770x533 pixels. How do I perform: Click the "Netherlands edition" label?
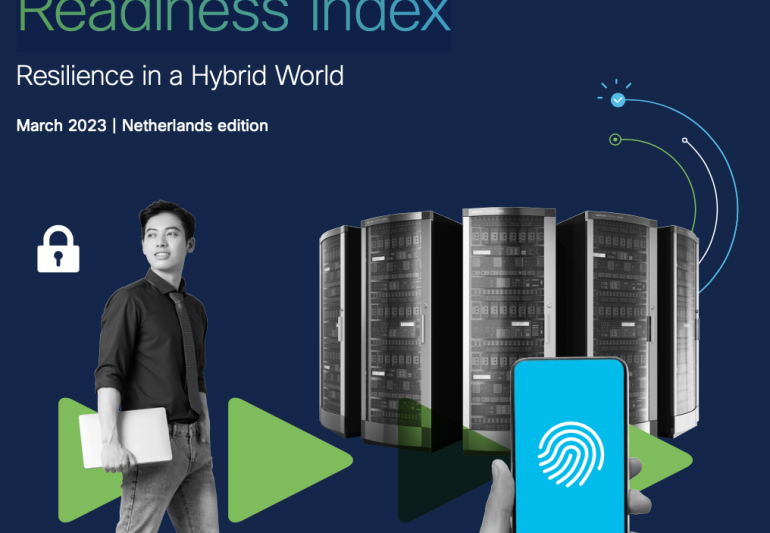tap(195, 126)
